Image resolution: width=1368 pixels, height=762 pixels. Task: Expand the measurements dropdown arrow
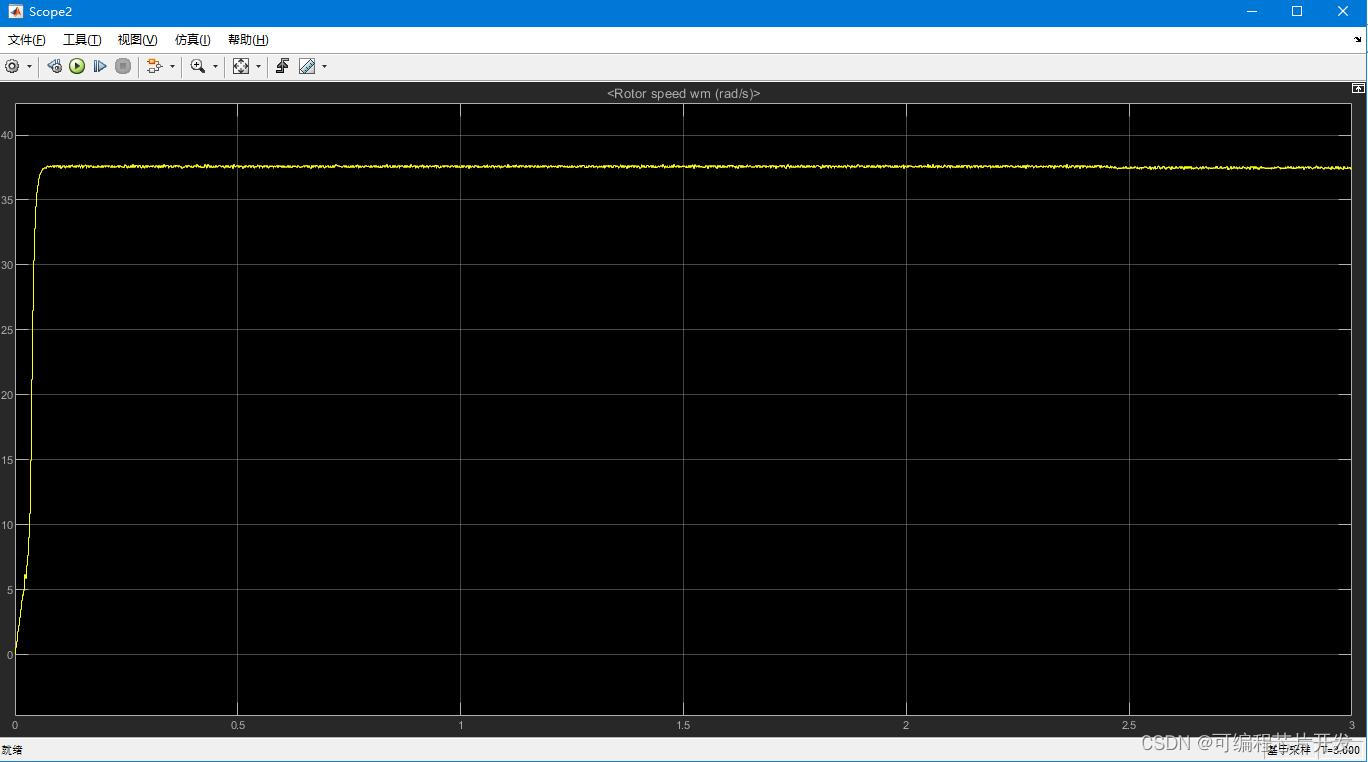pos(324,67)
